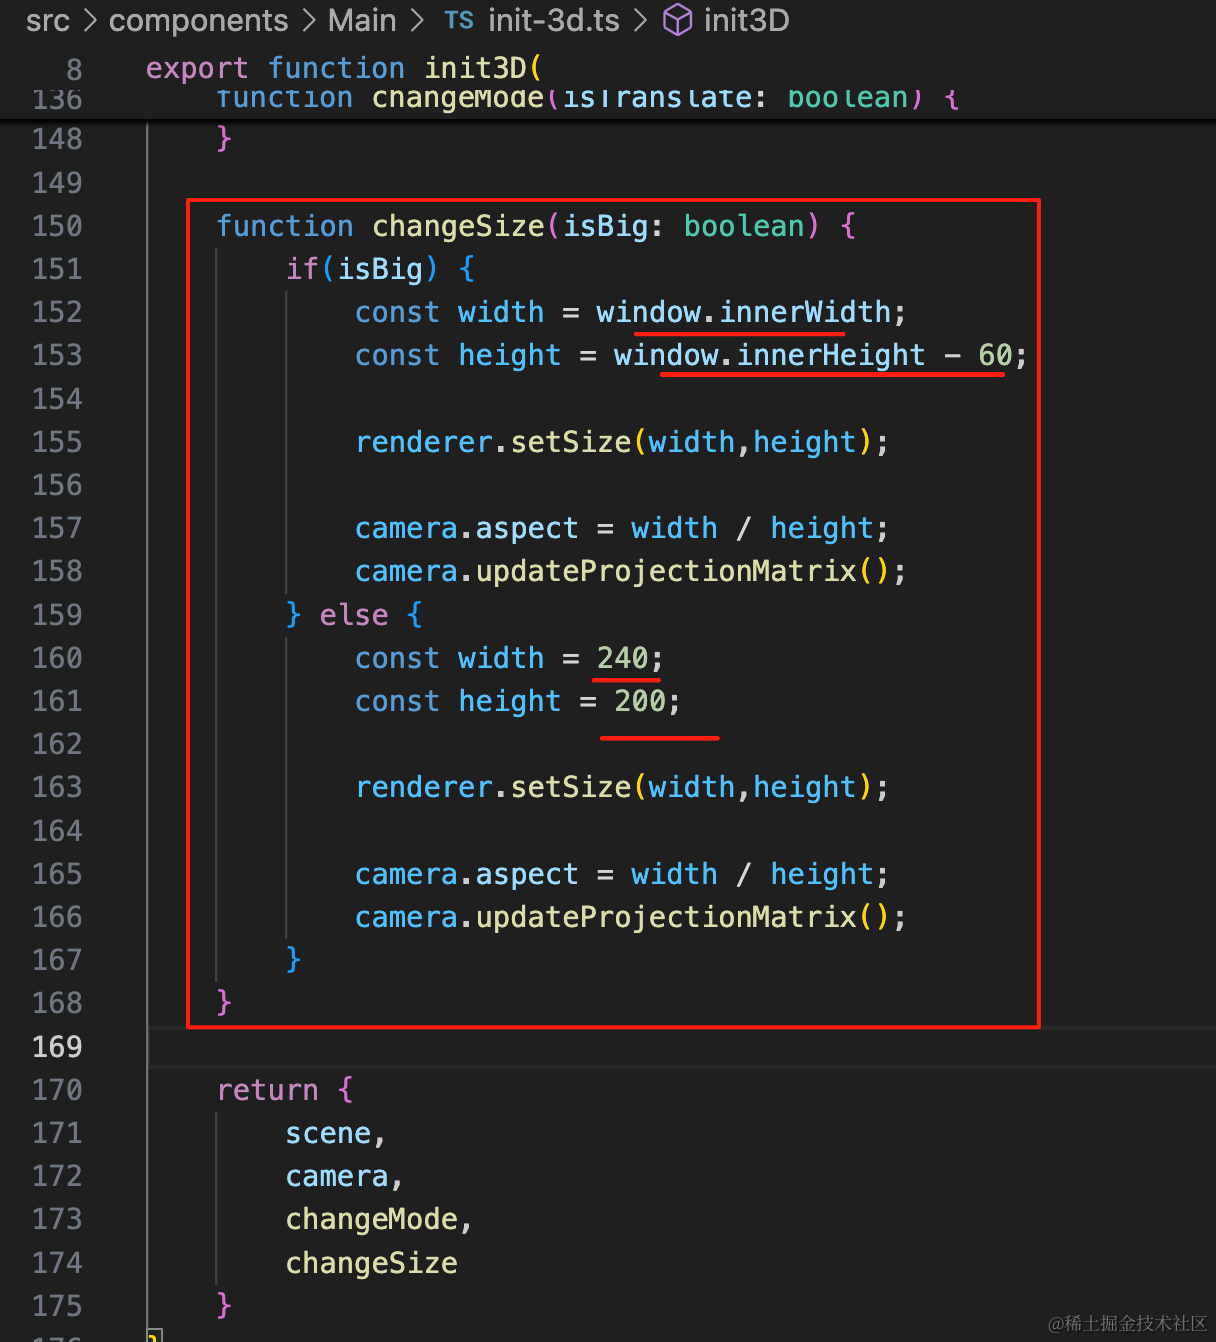This screenshot has height=1342, width=1216.
Task: Click sticky scroll line function changeMode
Action: pos(588,98)
